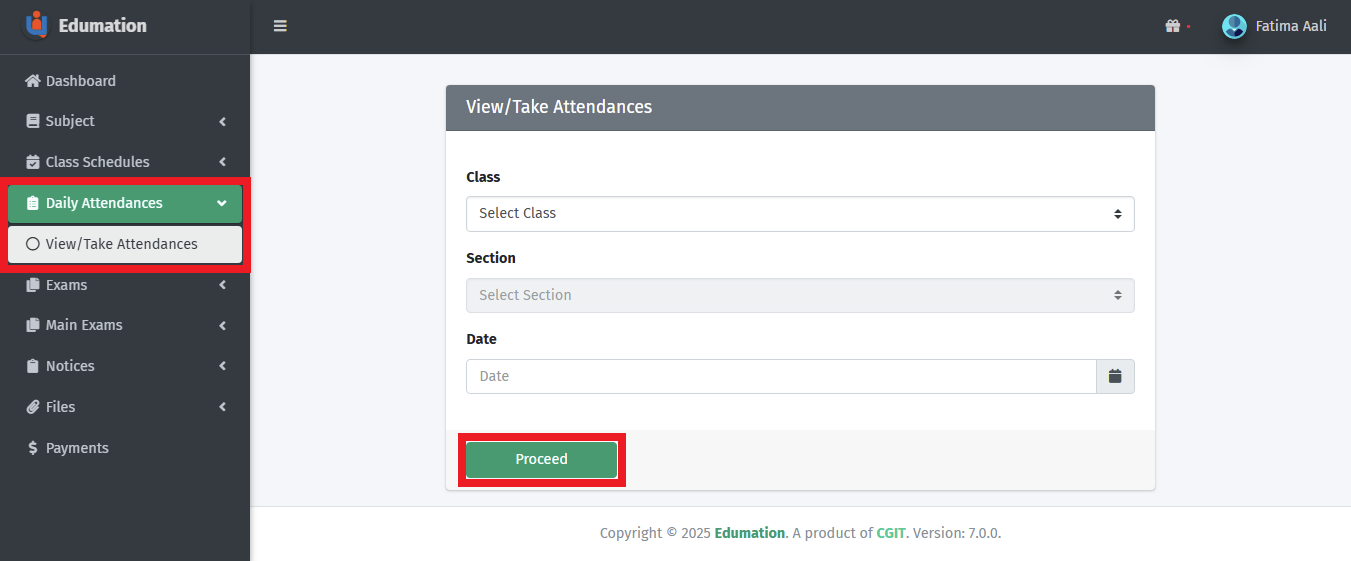Collapse the Daily Attendances menu
Image resolution: width=1351 pixels, height=561 pixels.
click(x=221, y=203)
